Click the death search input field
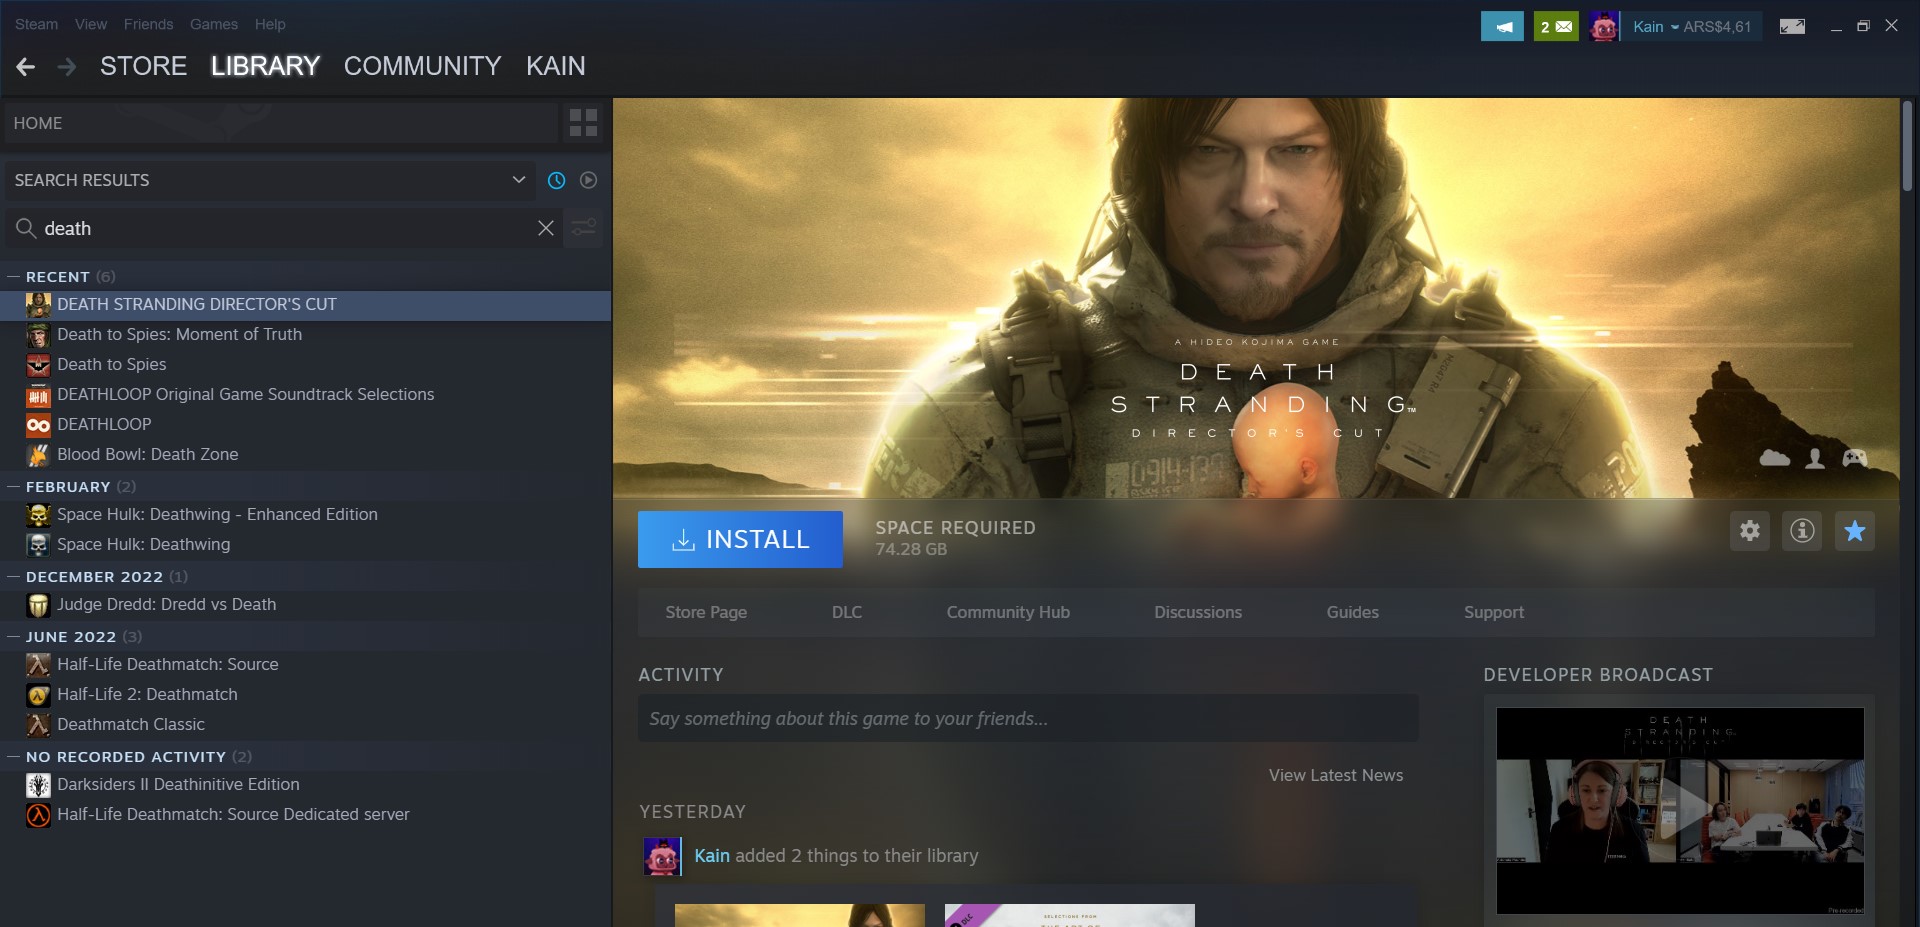Viewport: 1920px width, 927px height. click(285, 228)
